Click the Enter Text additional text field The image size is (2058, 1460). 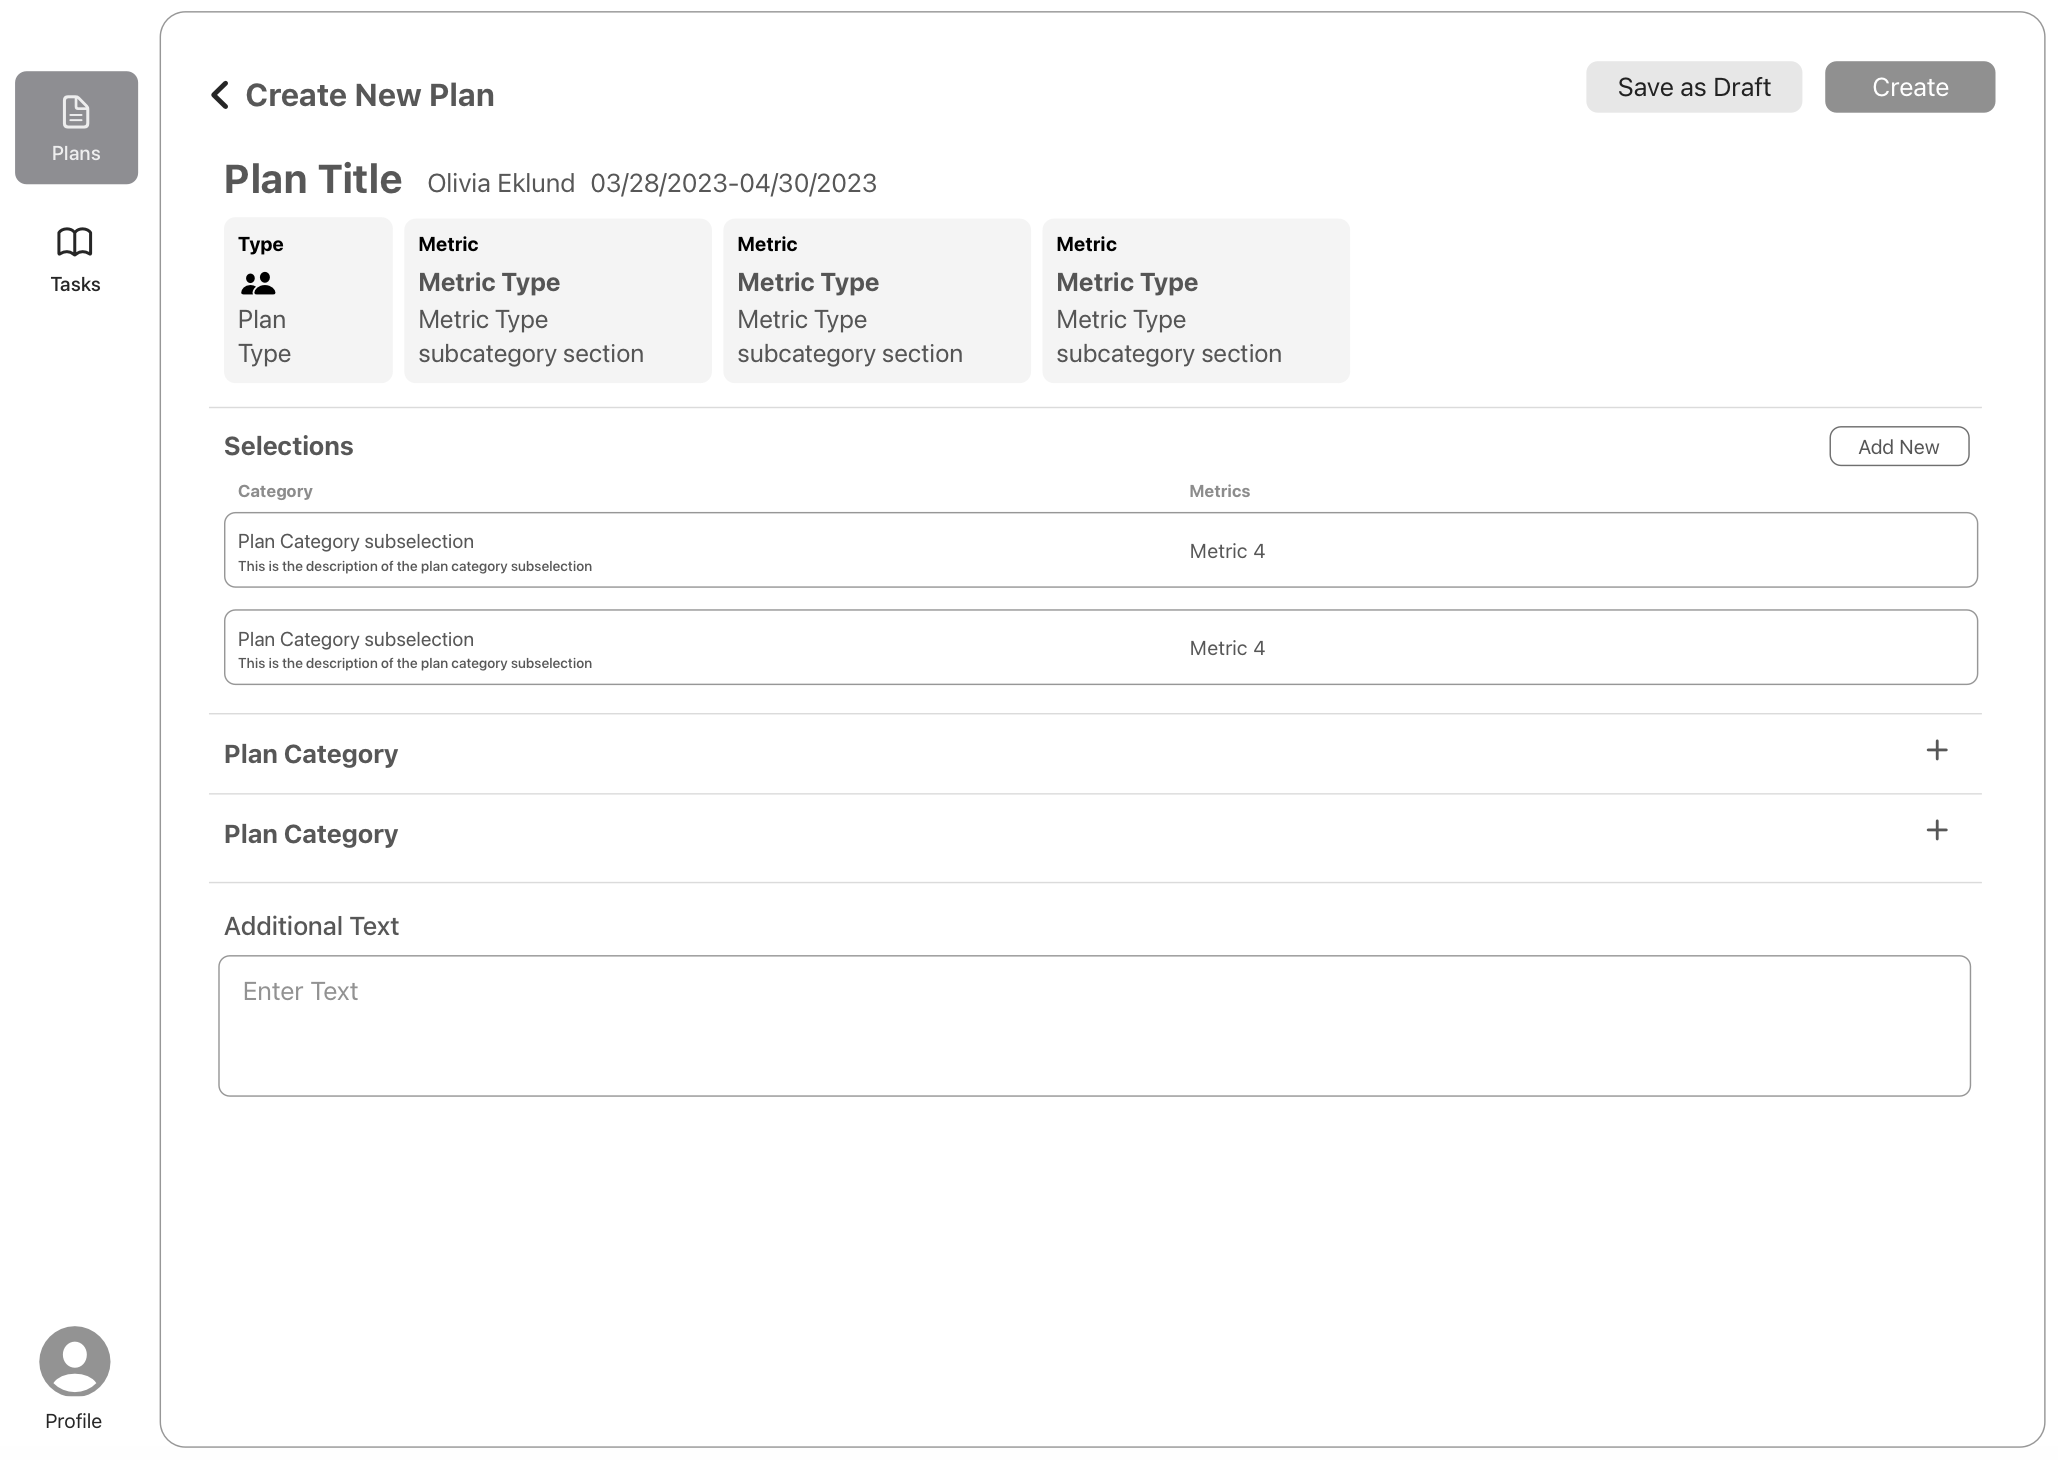coord(1094,1025)
